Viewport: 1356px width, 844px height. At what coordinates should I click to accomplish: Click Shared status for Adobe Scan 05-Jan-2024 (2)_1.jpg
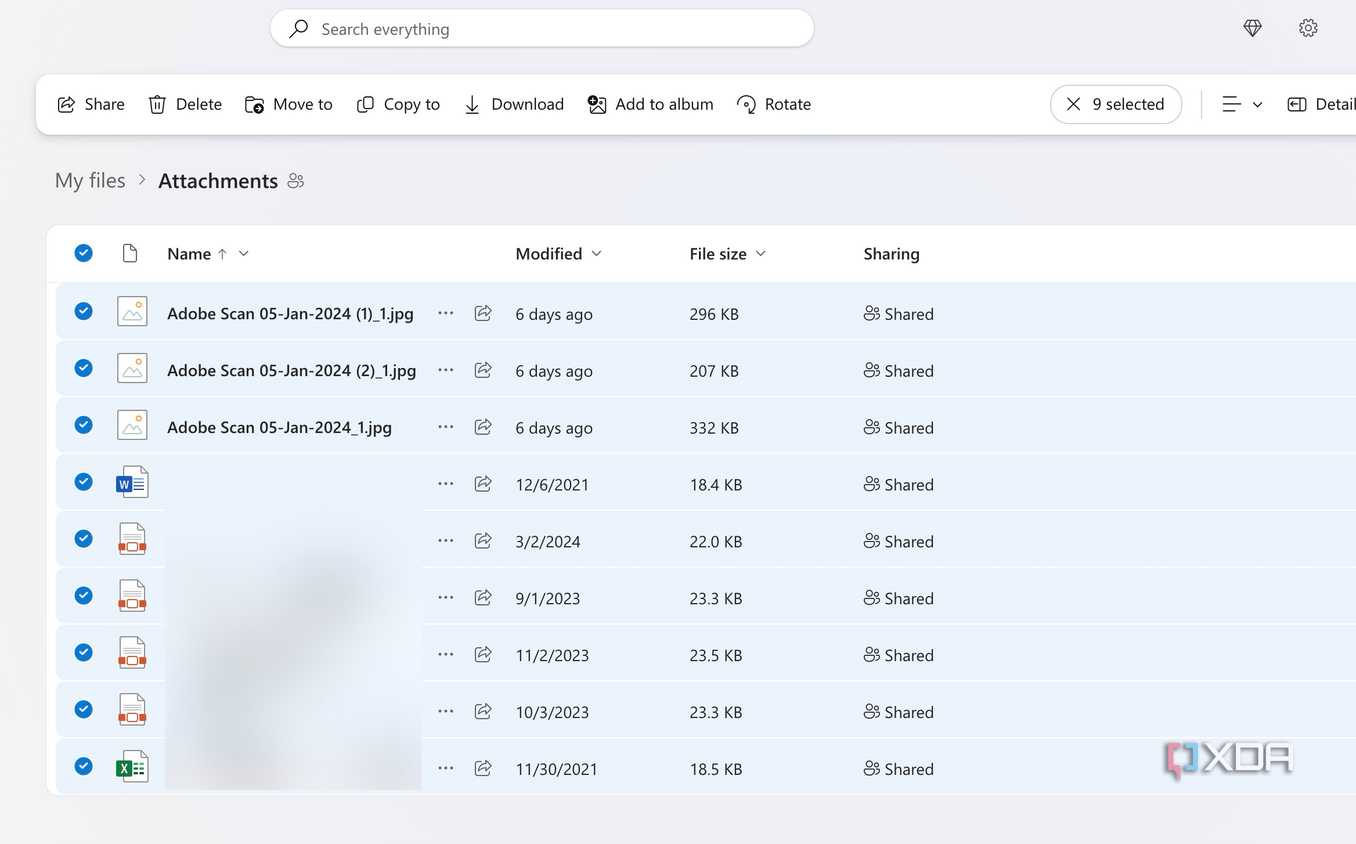(x=898, y=371)
